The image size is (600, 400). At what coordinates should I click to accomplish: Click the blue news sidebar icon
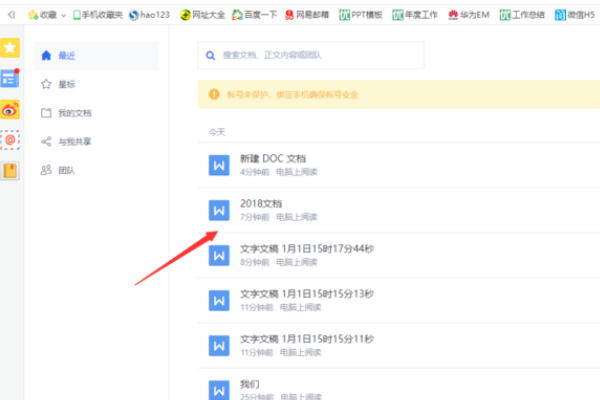click(x=10, y=78)
